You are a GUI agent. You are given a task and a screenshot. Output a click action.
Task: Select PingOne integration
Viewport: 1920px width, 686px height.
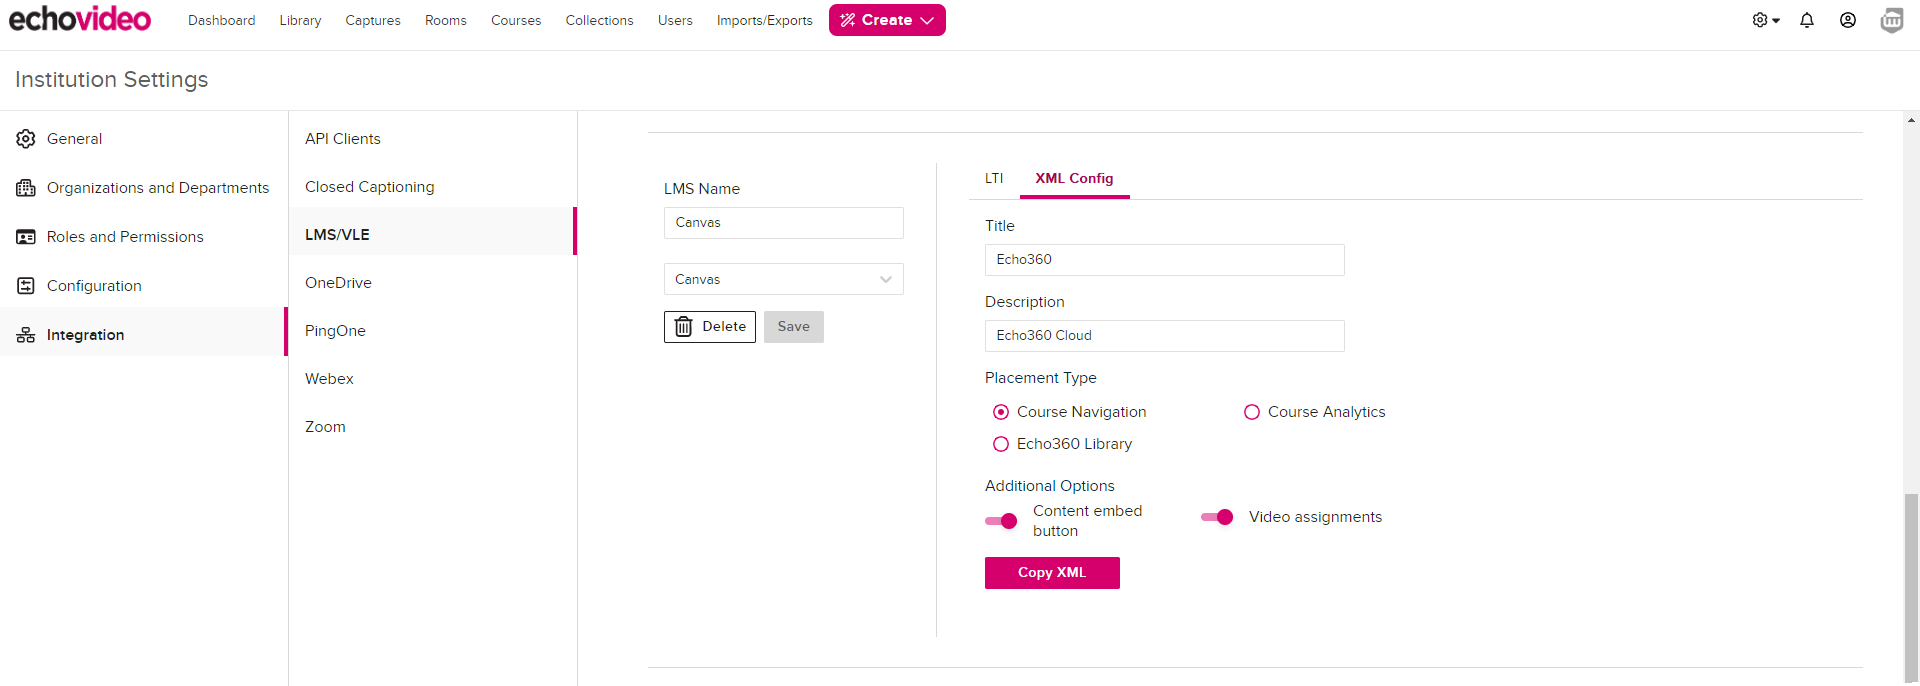432,331
